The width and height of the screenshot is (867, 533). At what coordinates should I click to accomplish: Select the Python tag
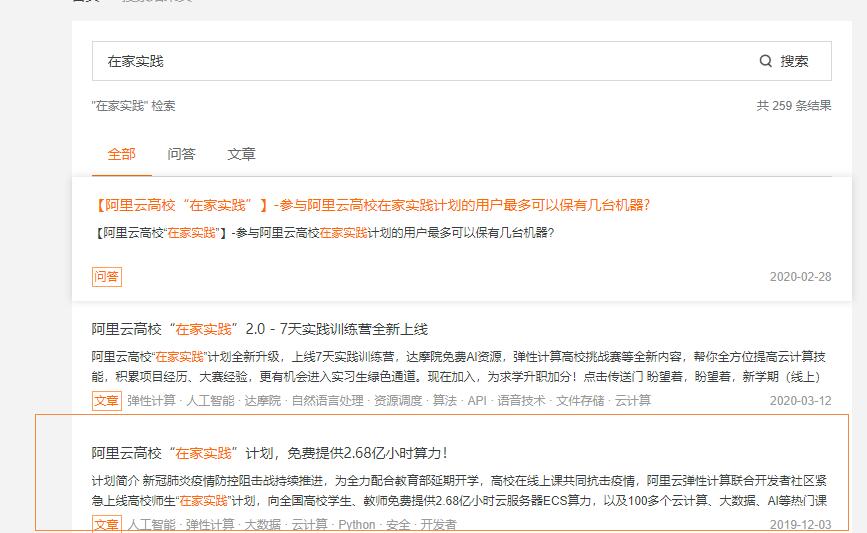357,524
